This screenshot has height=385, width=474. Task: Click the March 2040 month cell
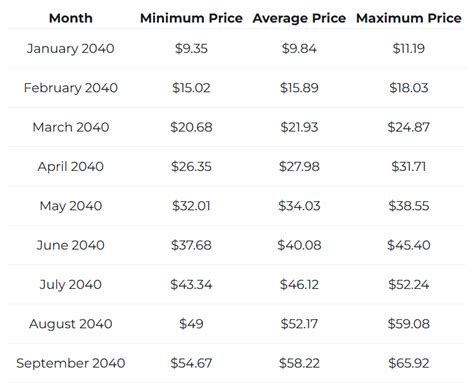(x=71, y=127)
